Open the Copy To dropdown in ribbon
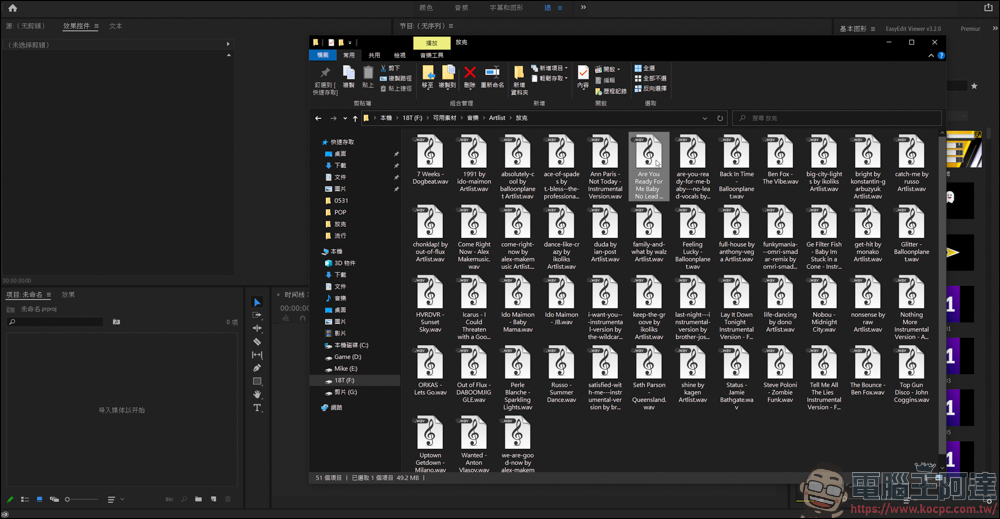 click(x=448, y=77)
